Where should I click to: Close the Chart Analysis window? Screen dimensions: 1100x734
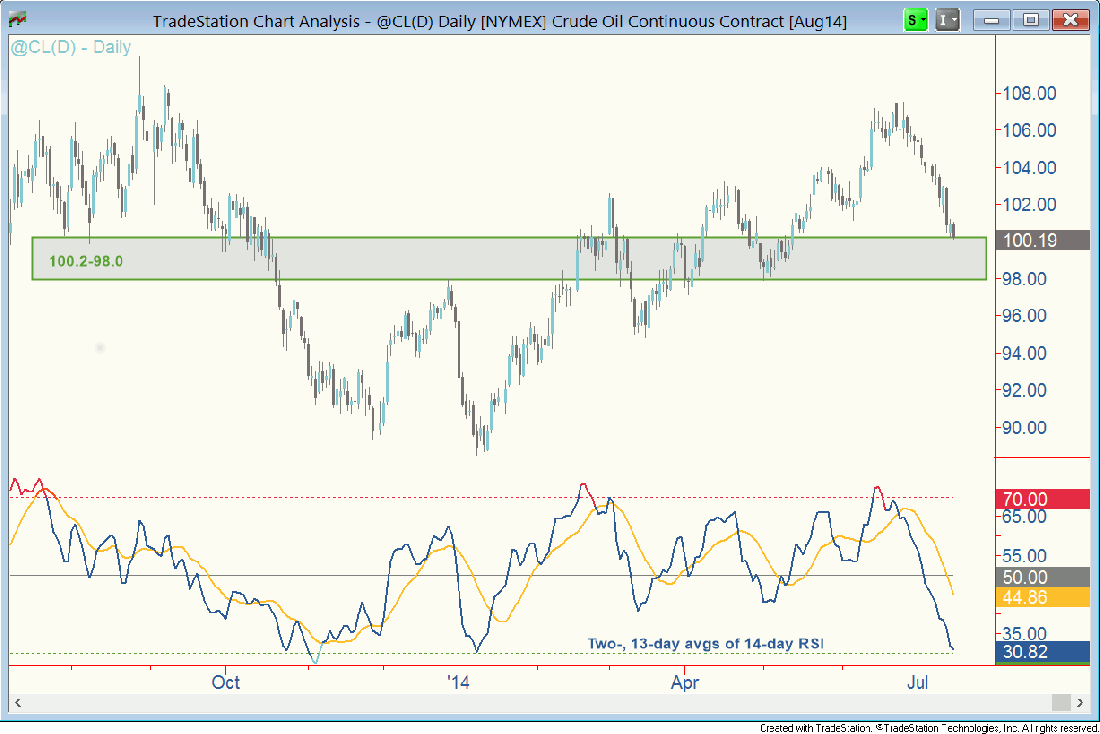[1069, 19]
